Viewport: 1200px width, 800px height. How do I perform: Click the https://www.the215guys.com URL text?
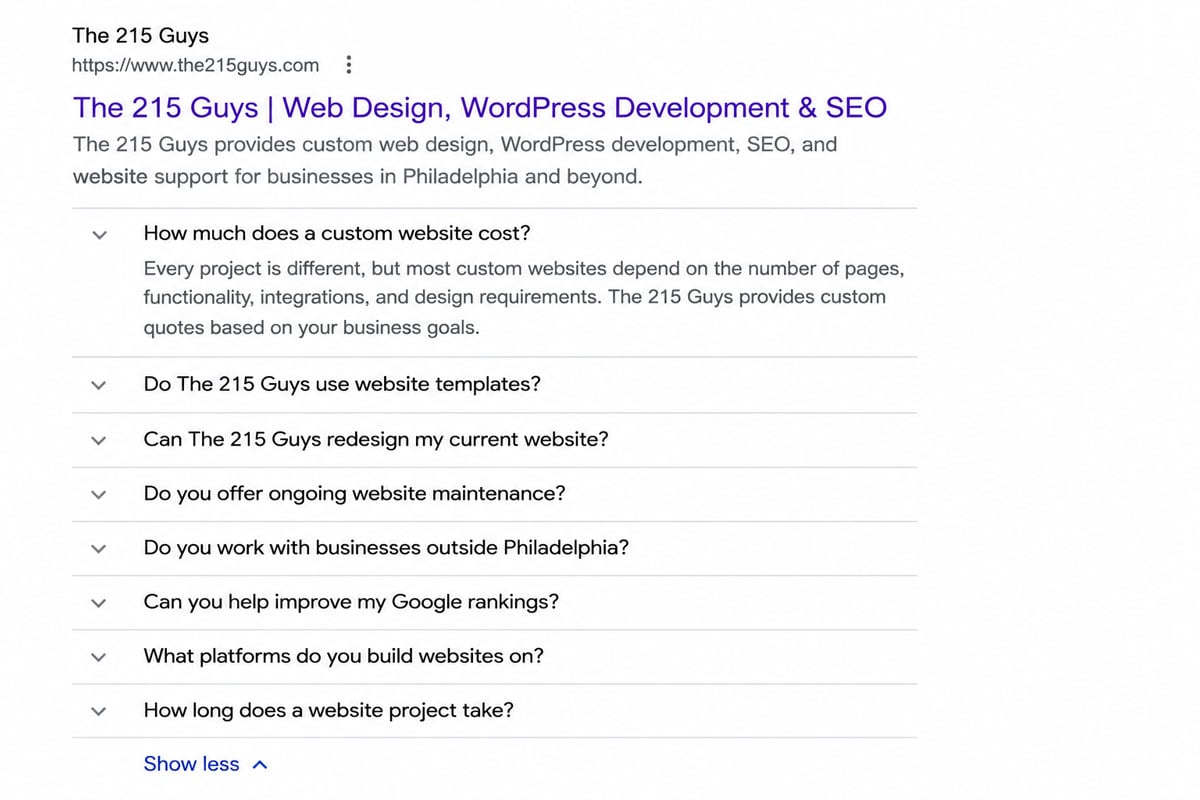pos(196,66)
